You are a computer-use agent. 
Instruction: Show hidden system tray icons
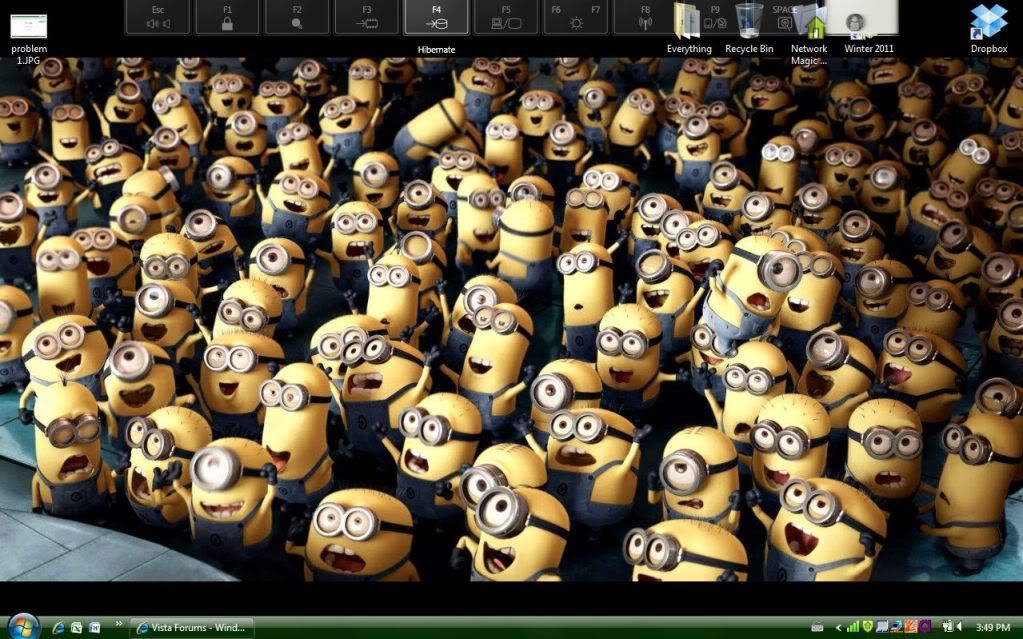pyautogui.click(x=838, y=628)
